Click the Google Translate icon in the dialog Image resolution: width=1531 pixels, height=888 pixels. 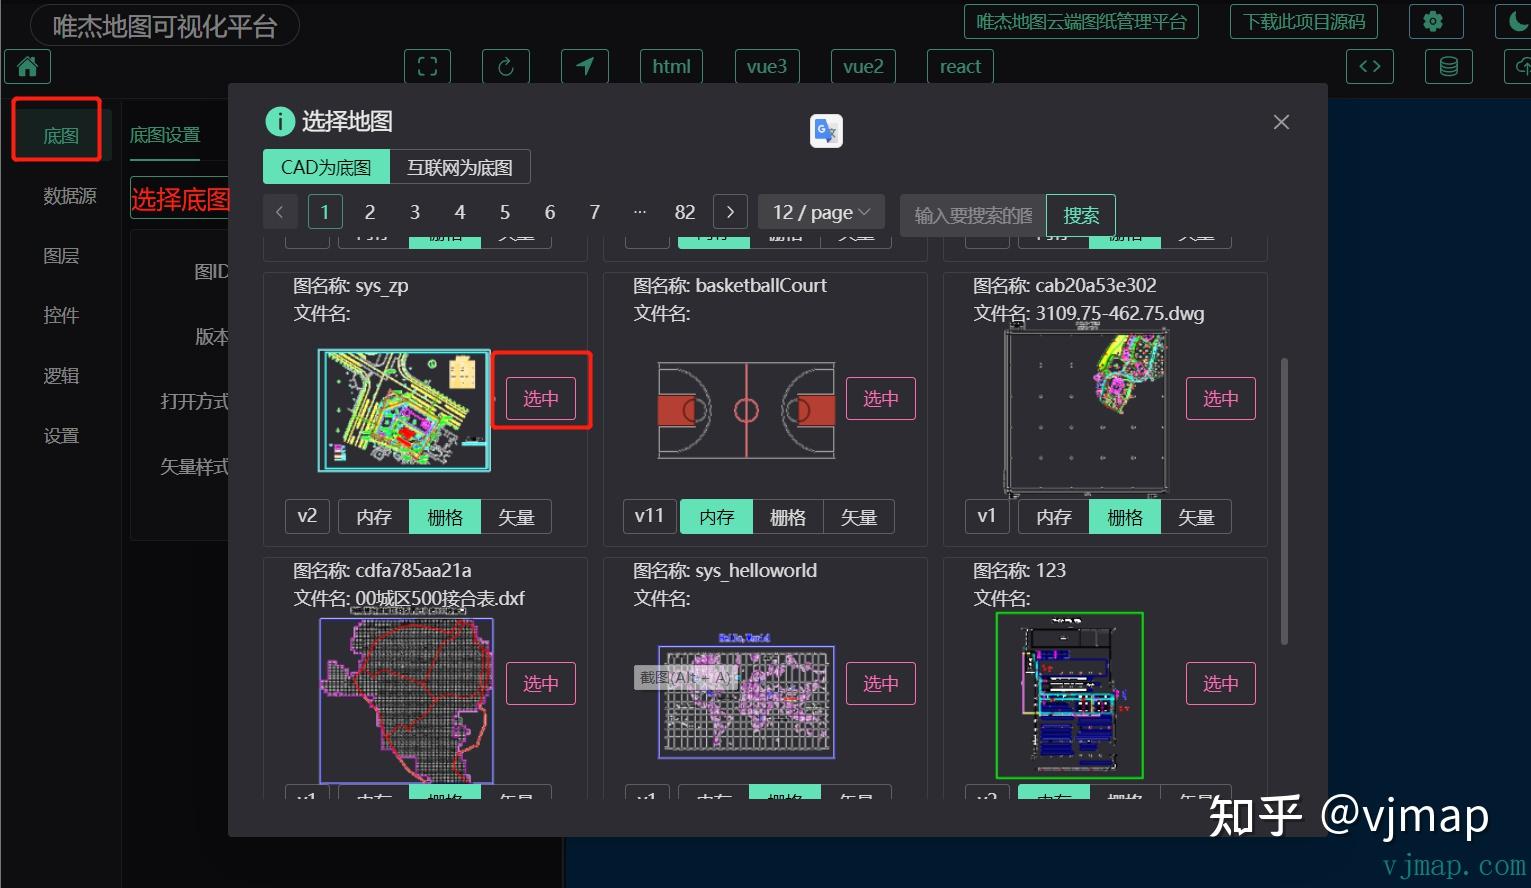coord(826,130)
